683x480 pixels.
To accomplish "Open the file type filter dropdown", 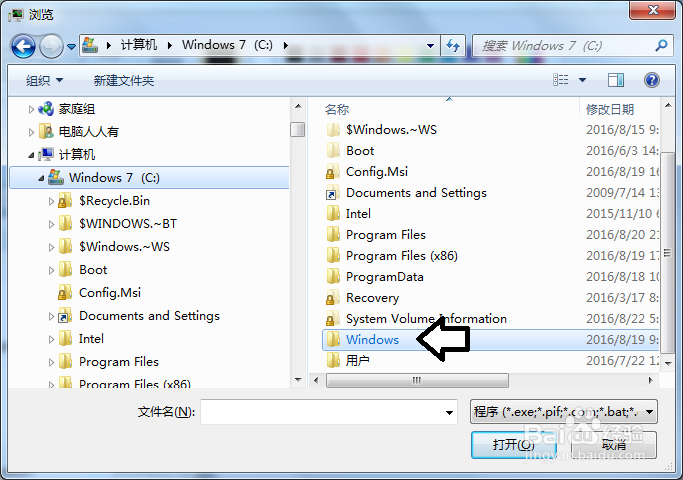I will pos(564,412).
